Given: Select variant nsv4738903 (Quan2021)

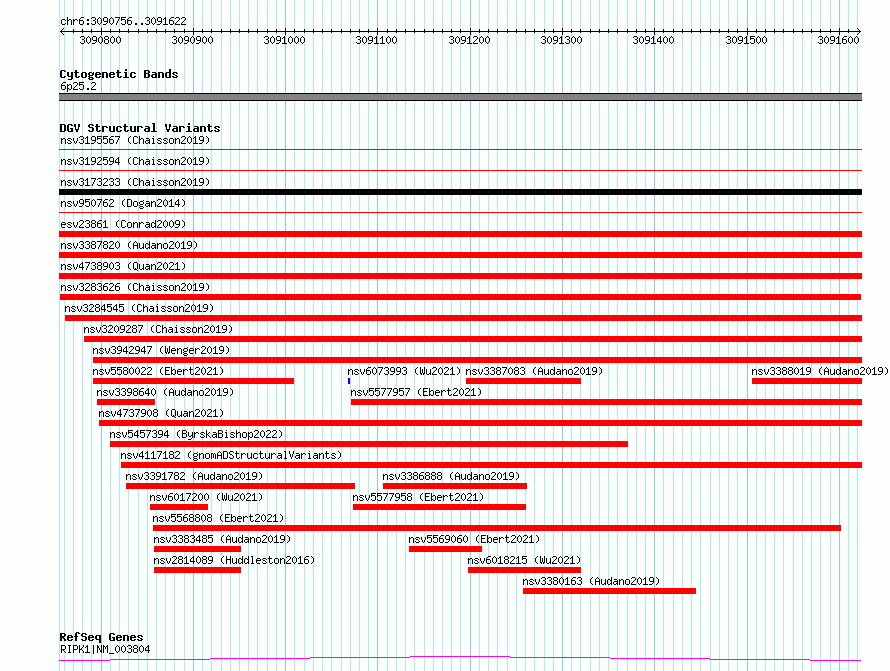Looking at the screenshot, I should [123, 266].
